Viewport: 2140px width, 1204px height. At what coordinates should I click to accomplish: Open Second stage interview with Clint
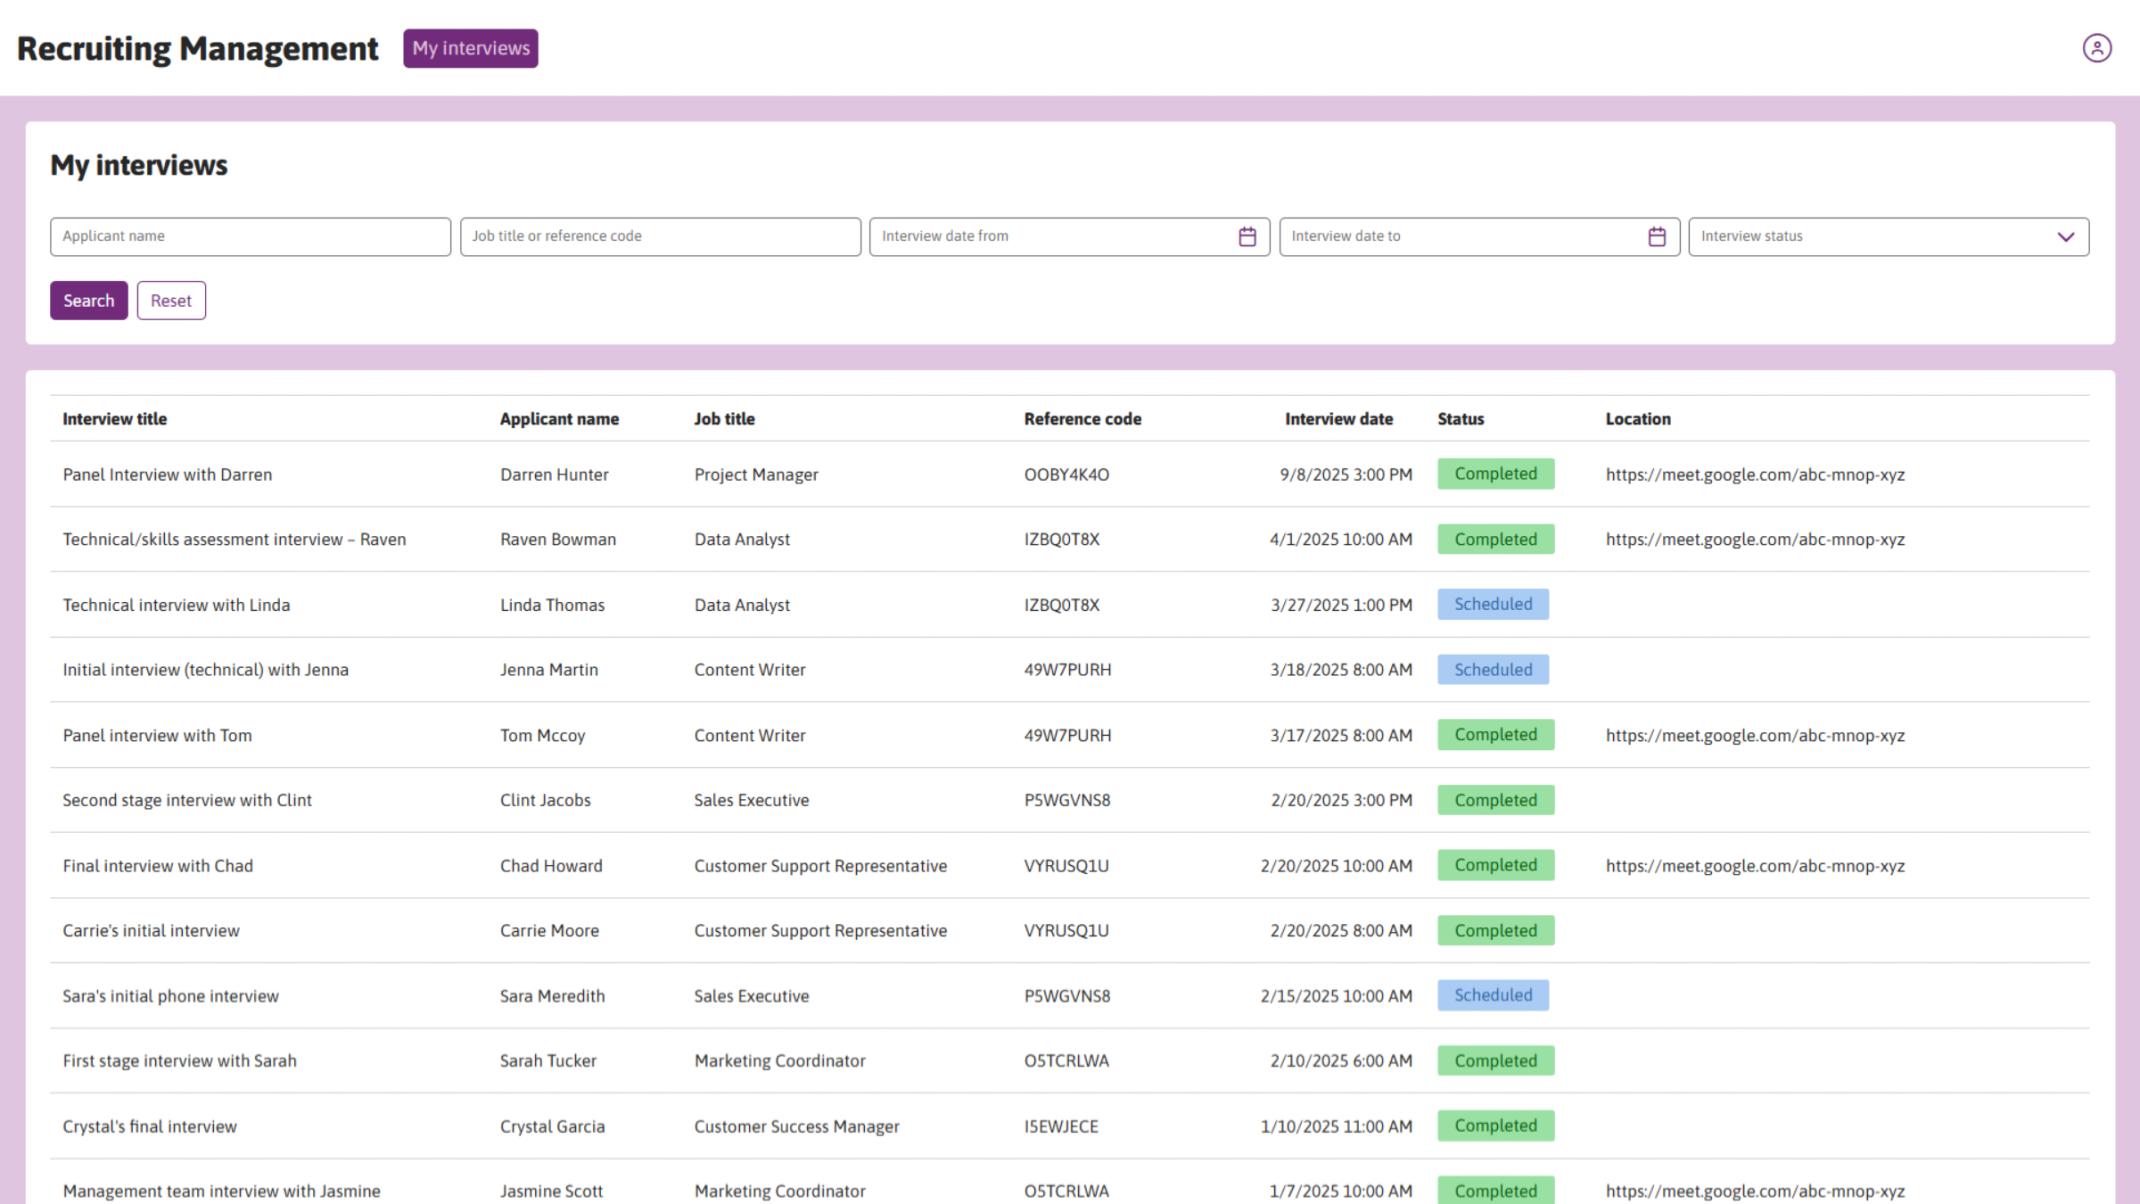[187, 801]
